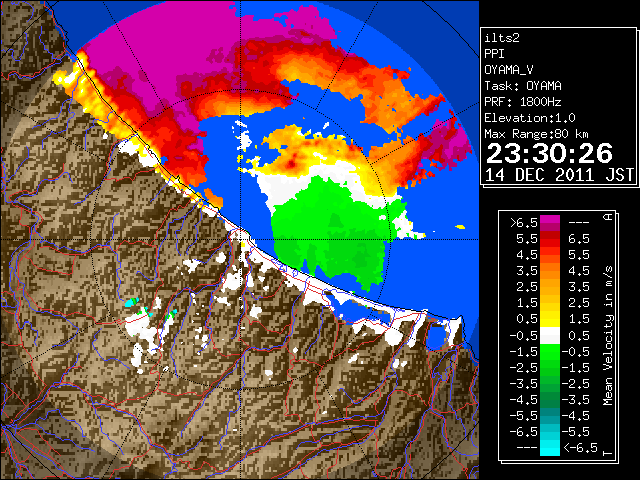Select the 'Elevation:1.0' text
The image size is (640, 480).
click(530, 118)
